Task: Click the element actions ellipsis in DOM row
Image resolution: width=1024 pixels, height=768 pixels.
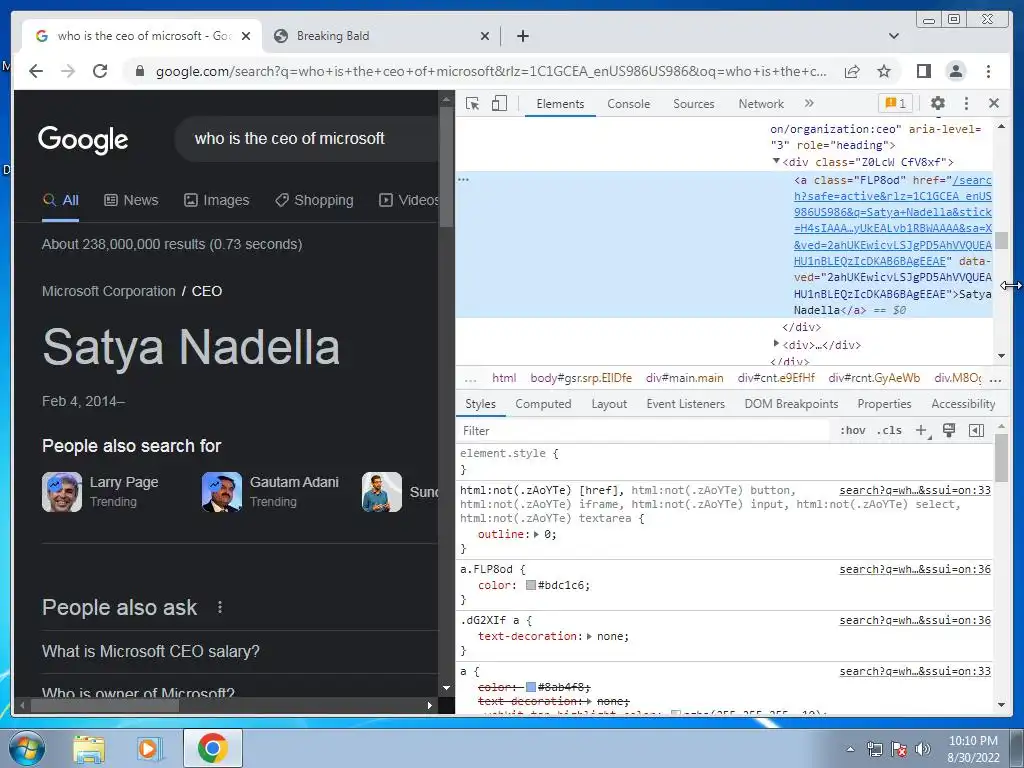Action: 463,179
